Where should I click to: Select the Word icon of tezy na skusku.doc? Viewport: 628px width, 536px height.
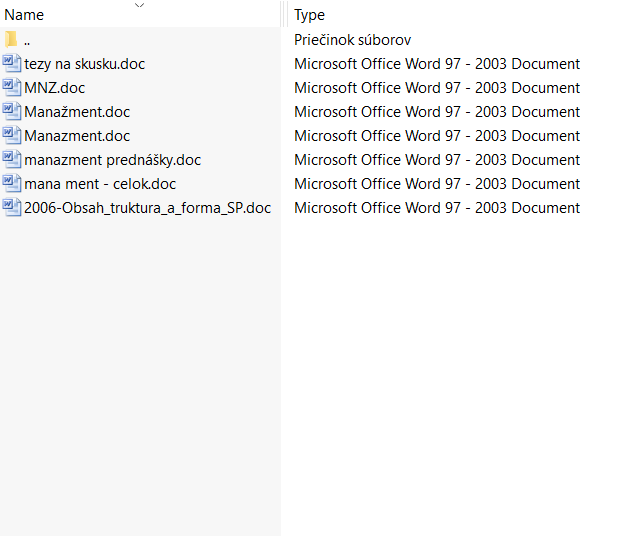pos(11,63)
